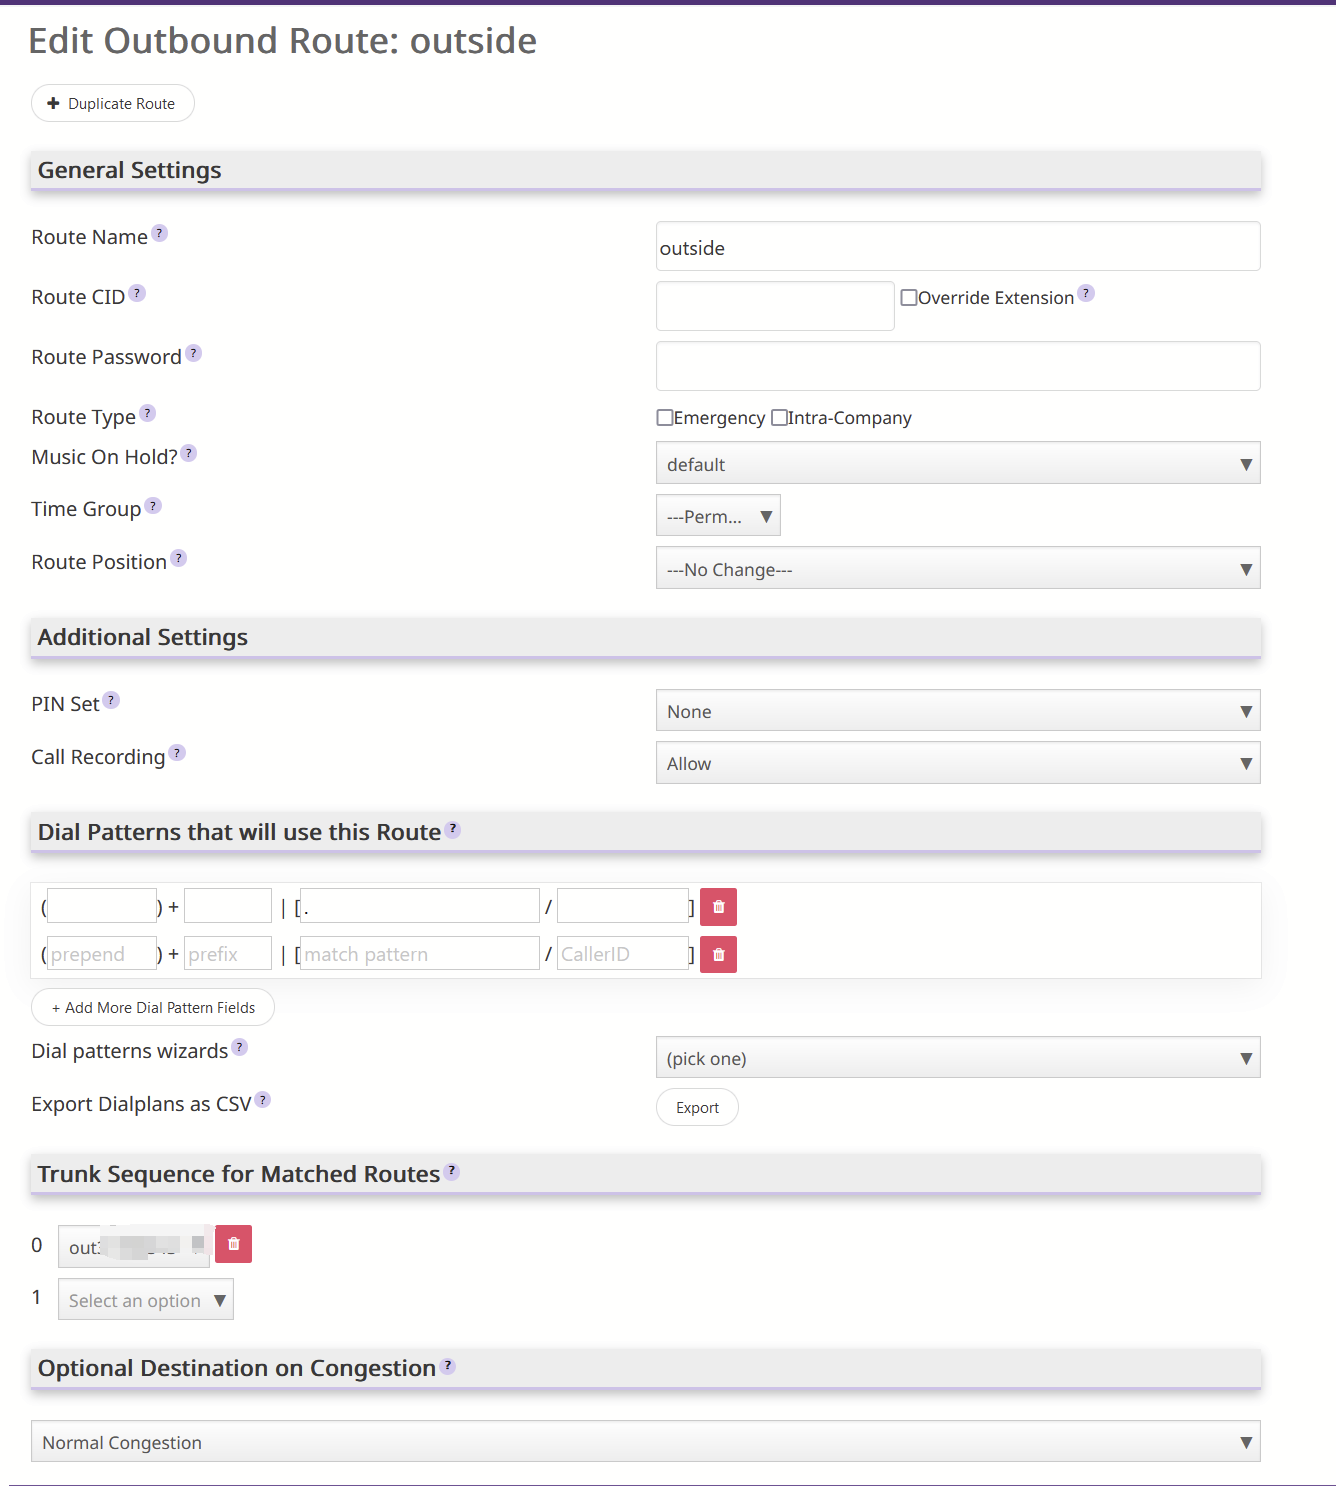The height and width of the screenshot is (1486, 1336).
Task: Click the Route CID input field
Action: 775,306
